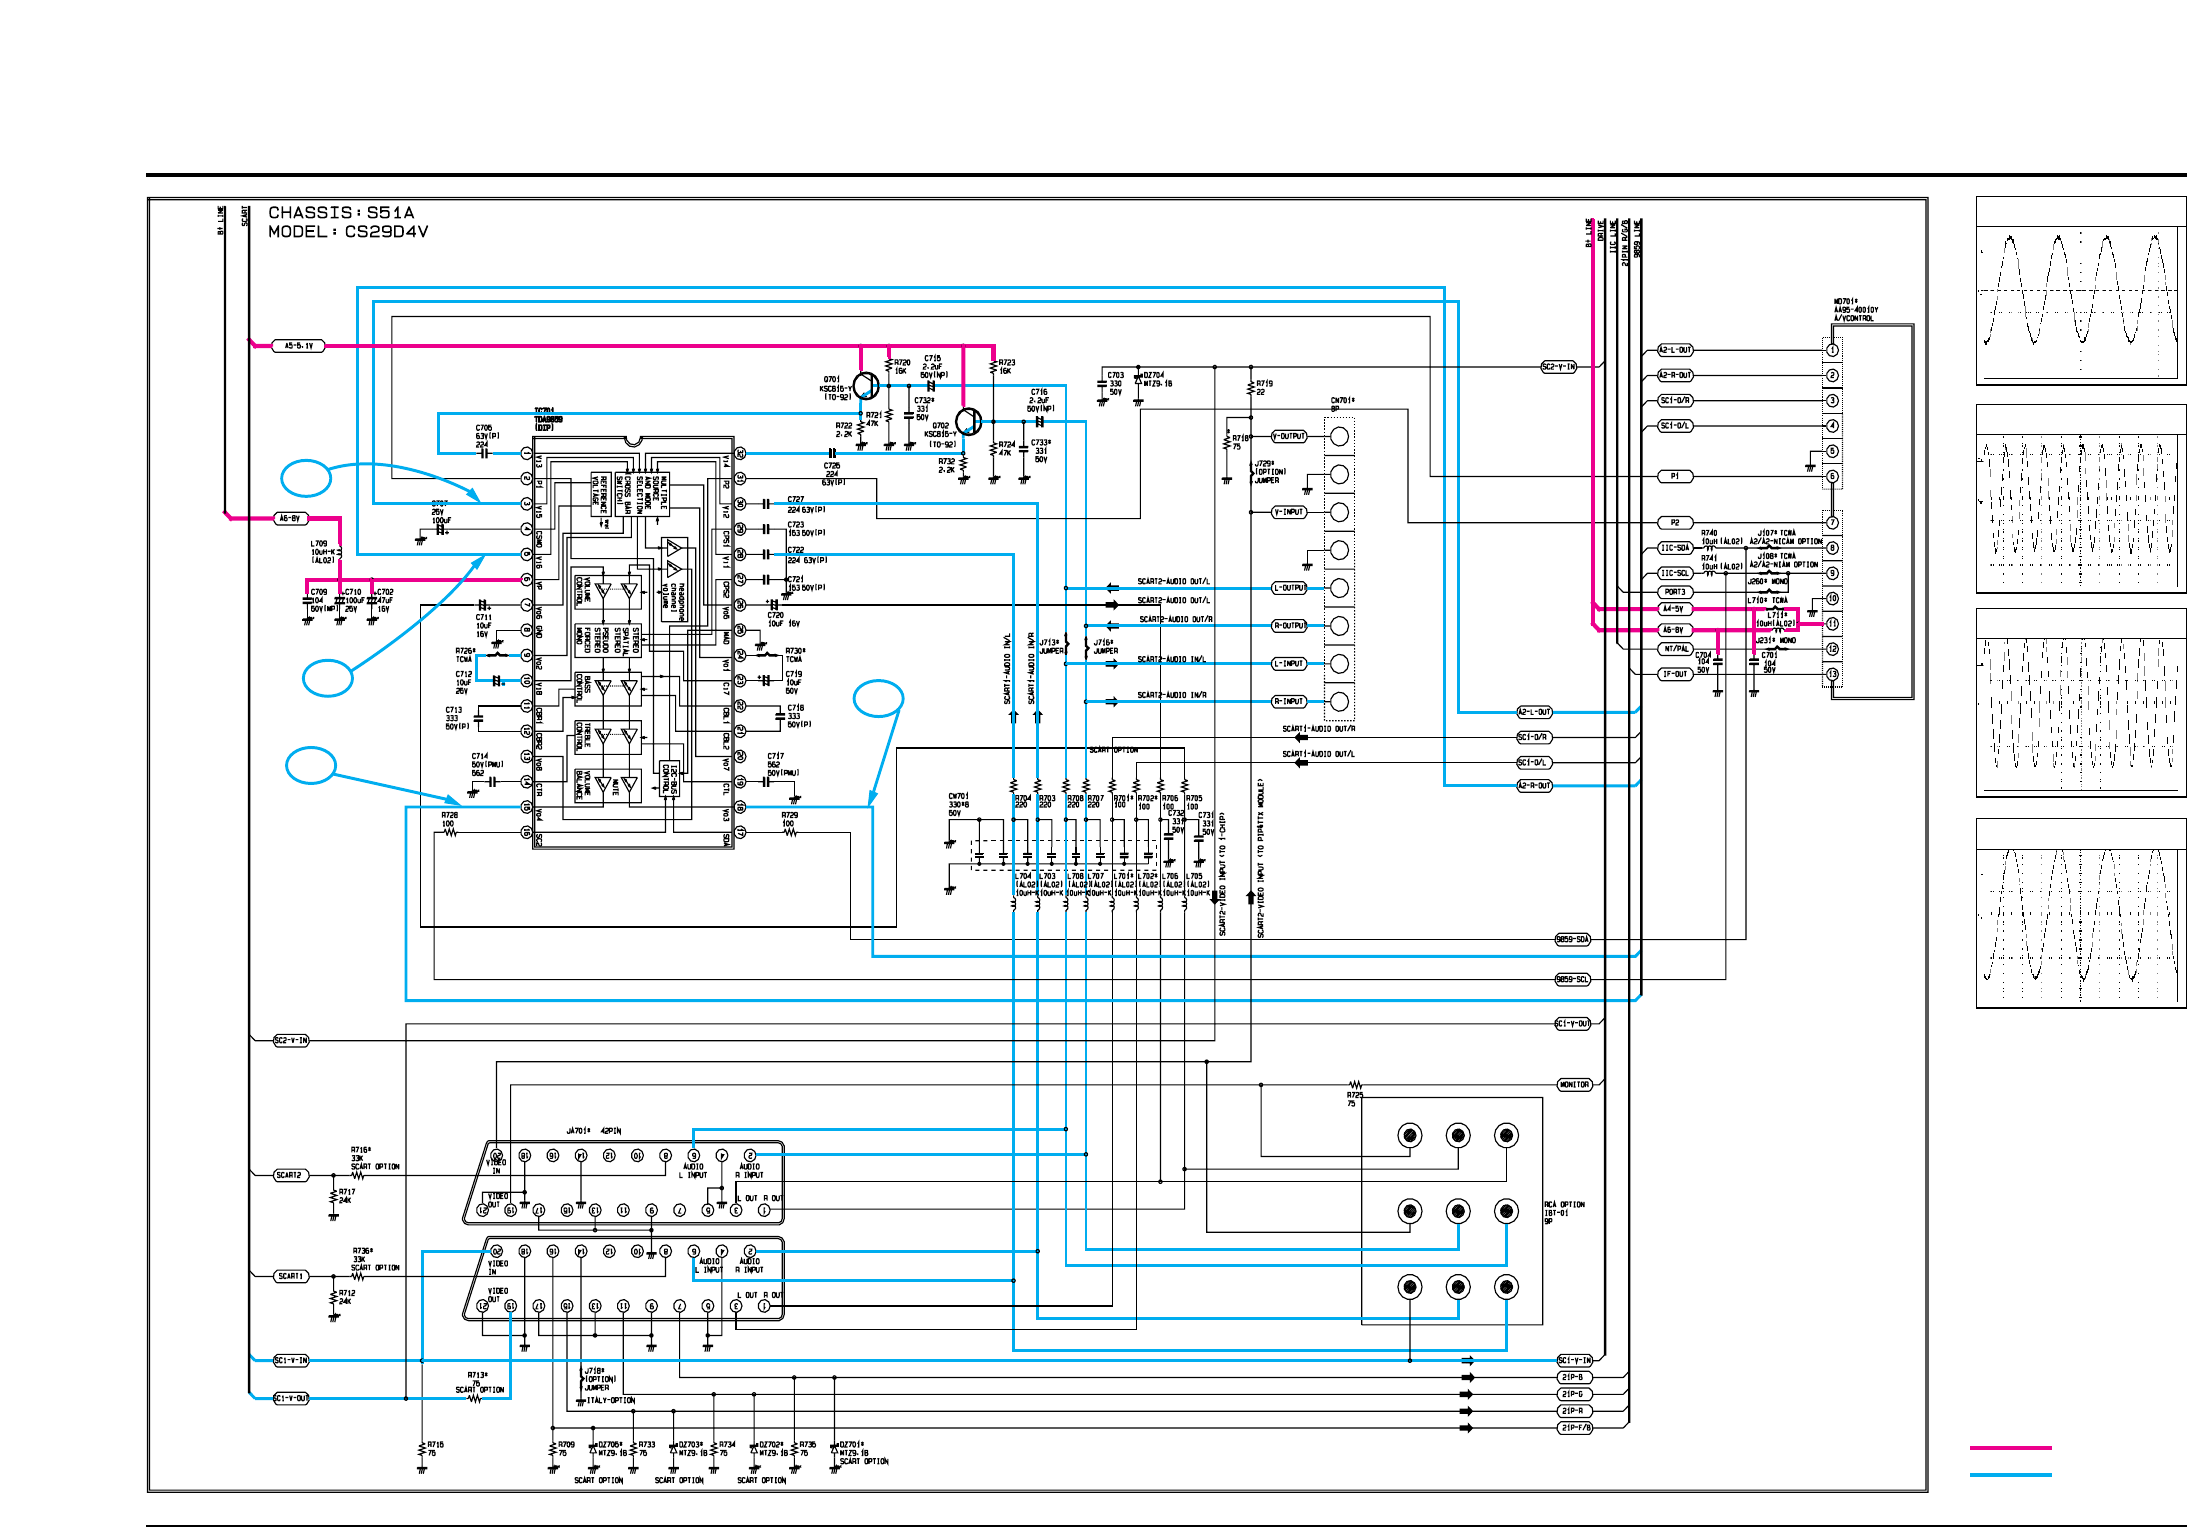This screenshot has height=1527, width=2187.
Task: Click the magenta legend line
Action: point(2010,1448)
